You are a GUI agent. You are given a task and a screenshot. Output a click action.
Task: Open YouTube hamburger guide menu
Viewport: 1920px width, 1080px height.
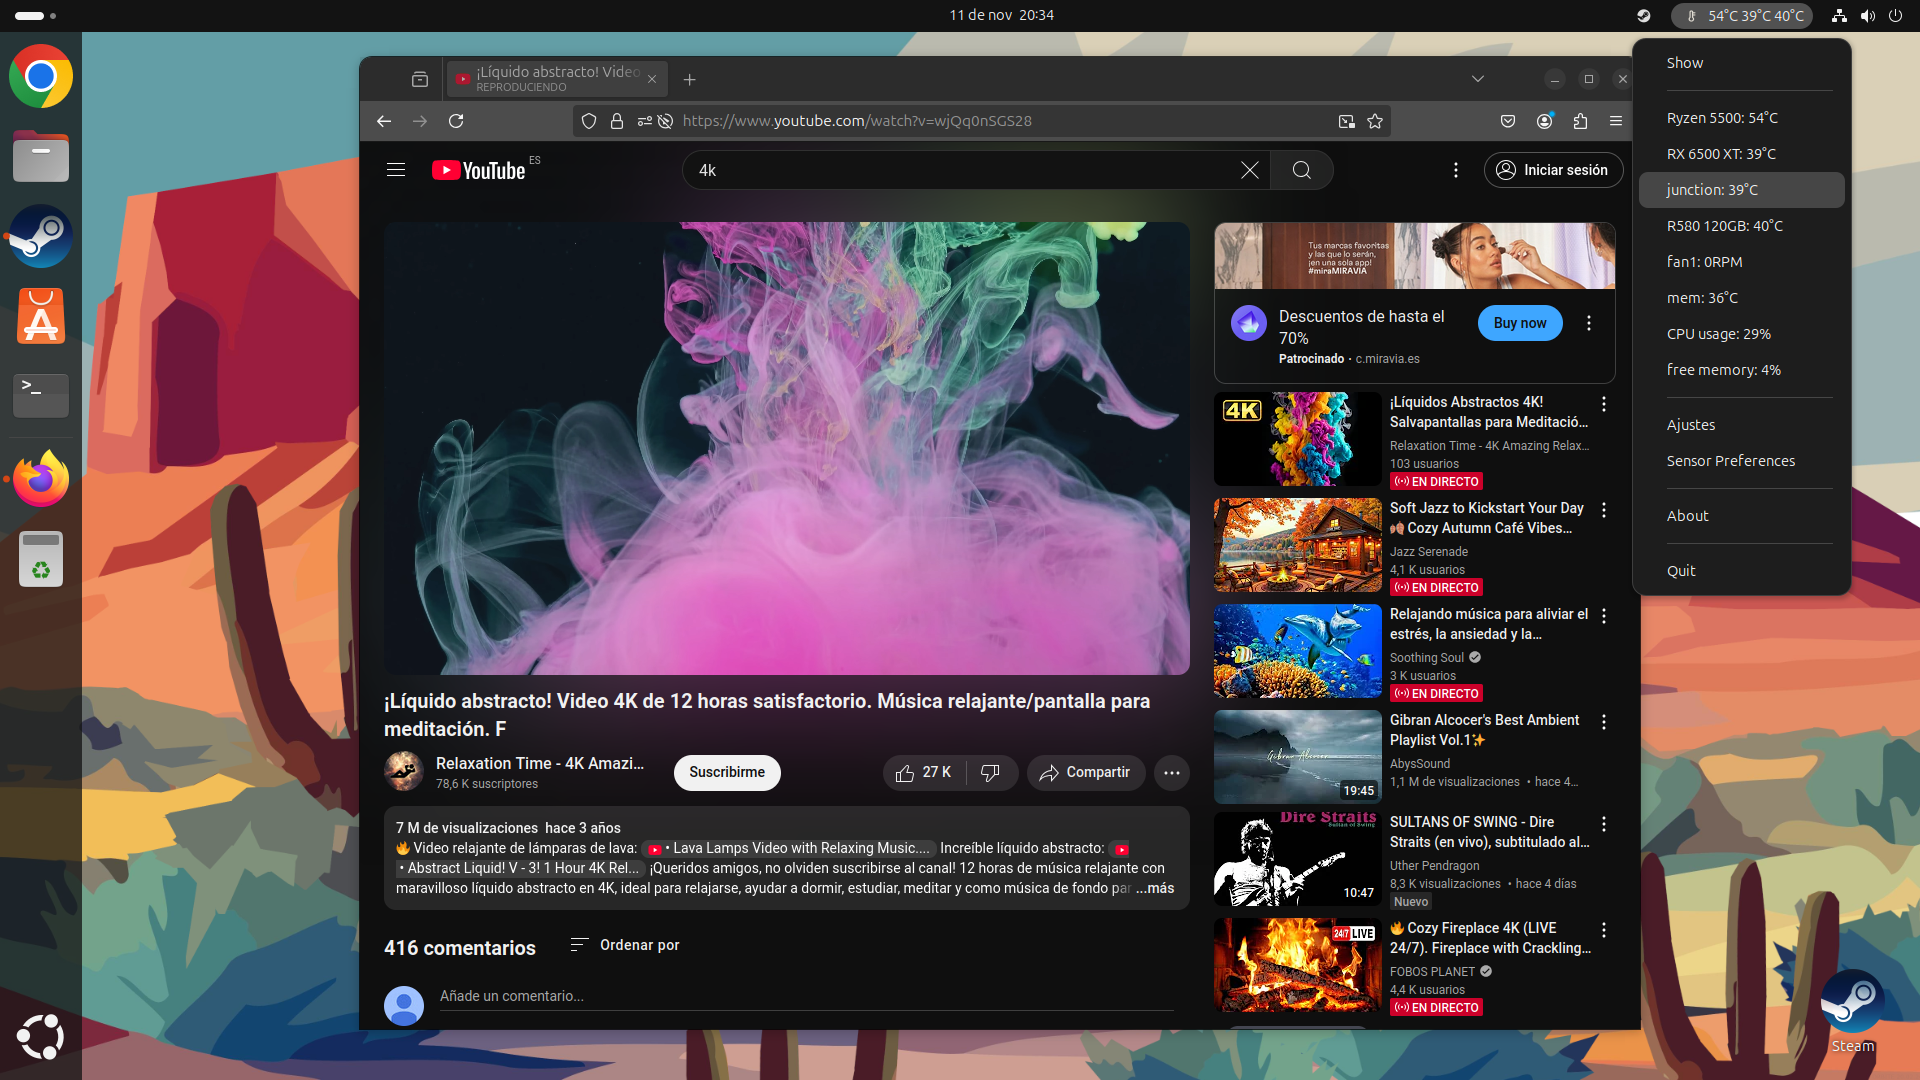[396, 170]
